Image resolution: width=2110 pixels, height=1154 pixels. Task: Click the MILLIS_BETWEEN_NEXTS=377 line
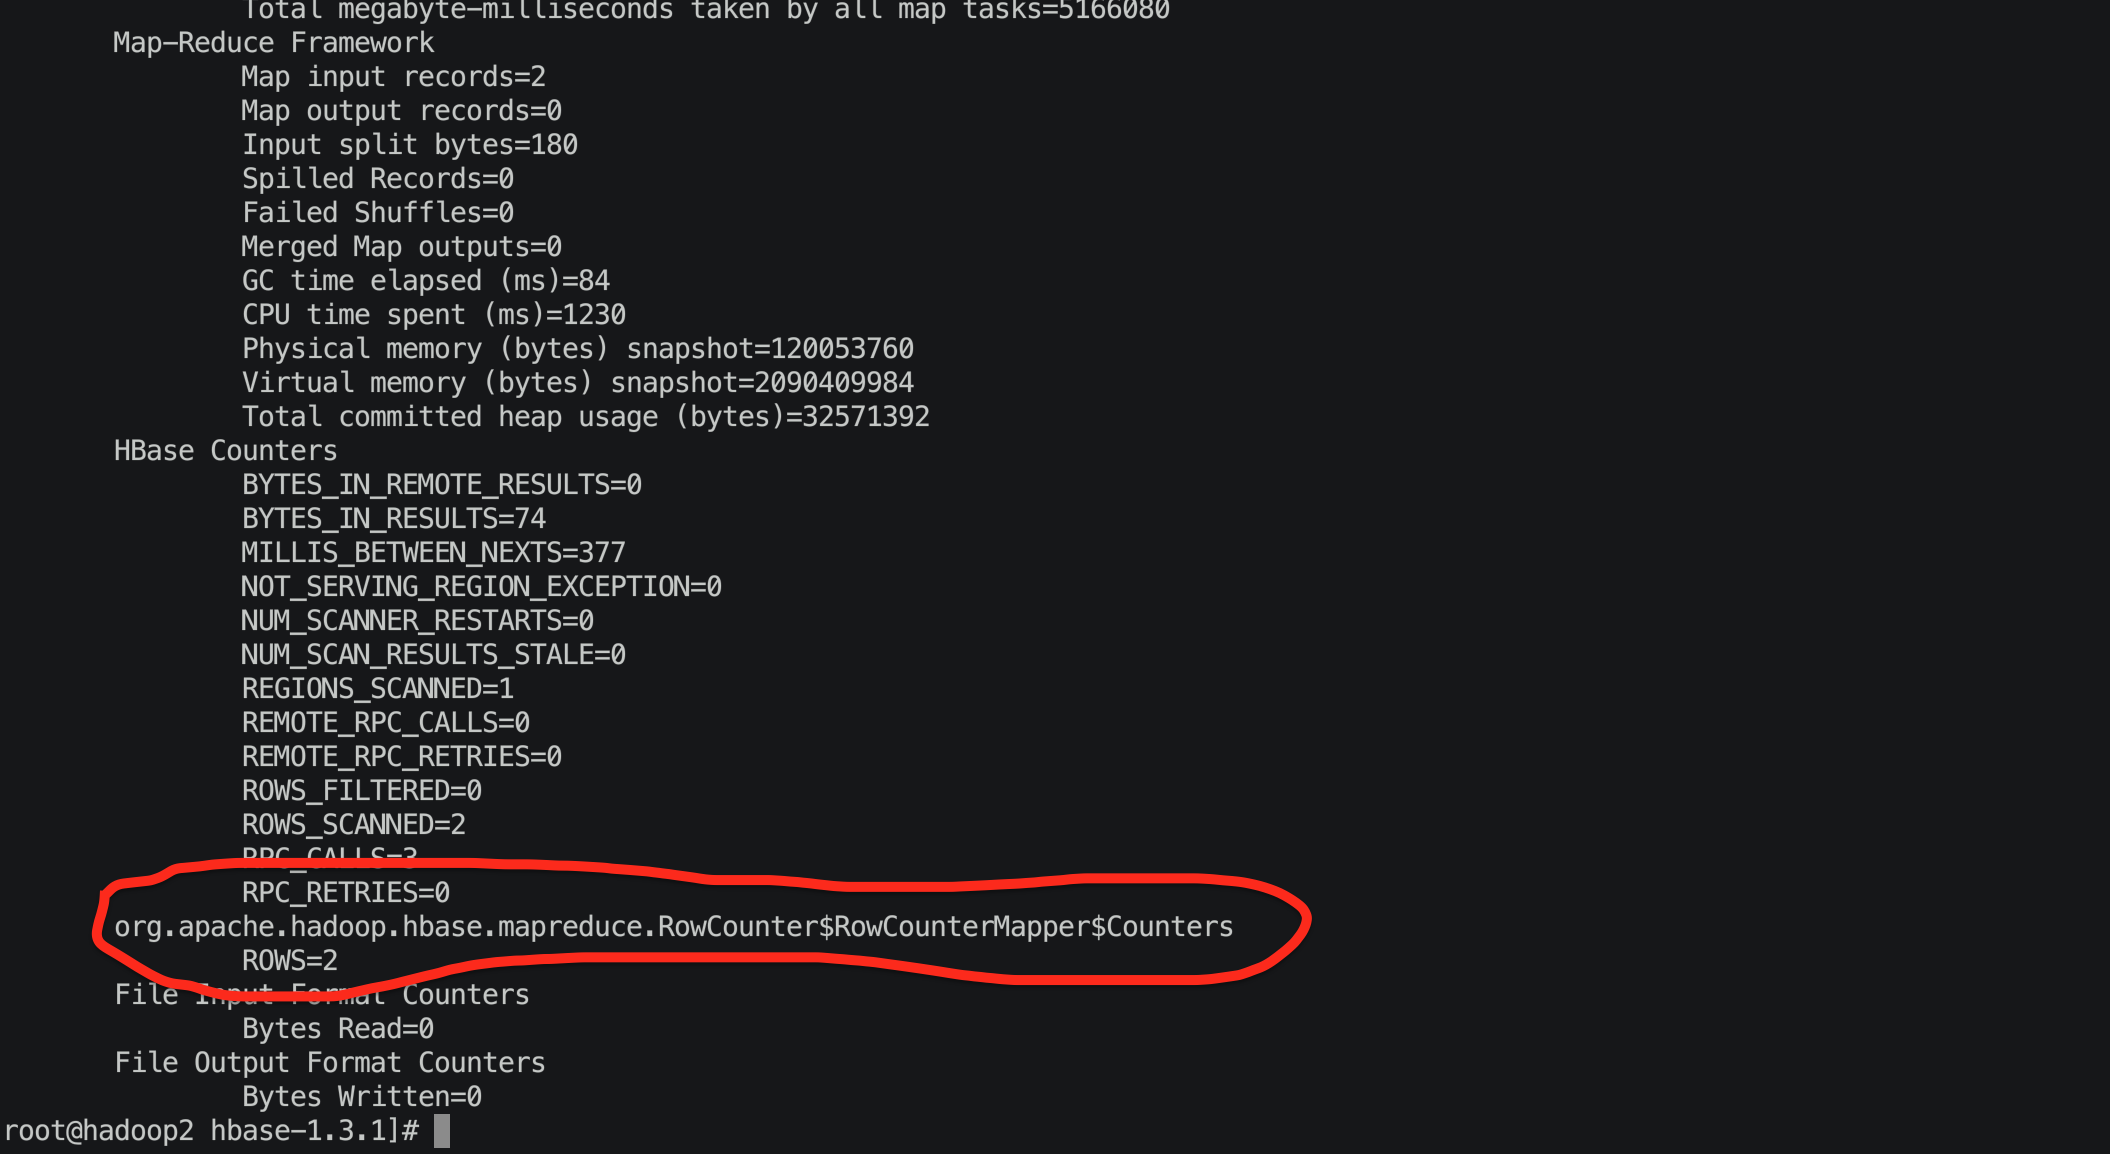click(433, 553)
